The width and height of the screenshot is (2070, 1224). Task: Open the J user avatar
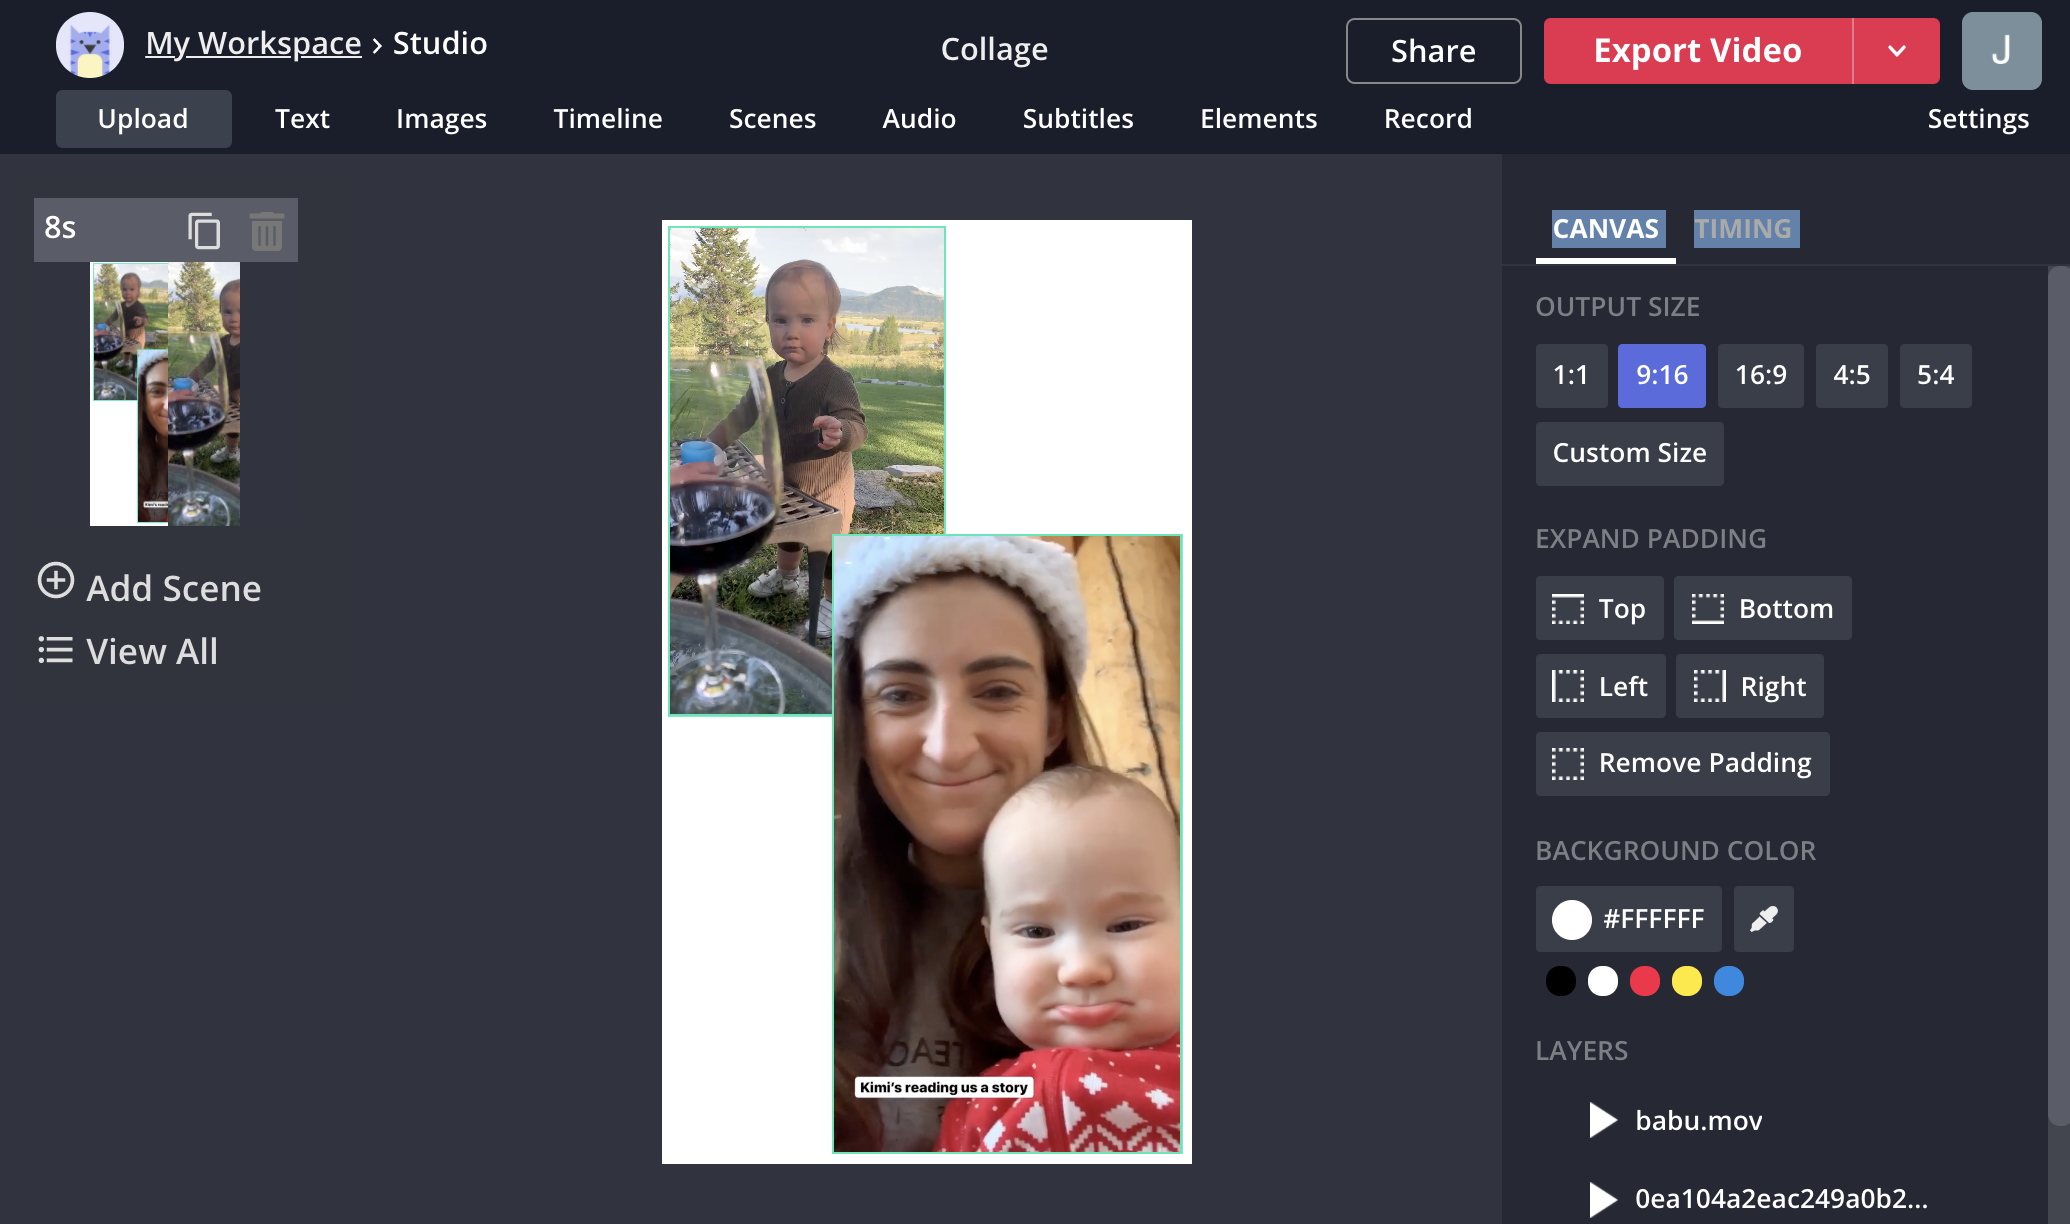[2001, 51]
